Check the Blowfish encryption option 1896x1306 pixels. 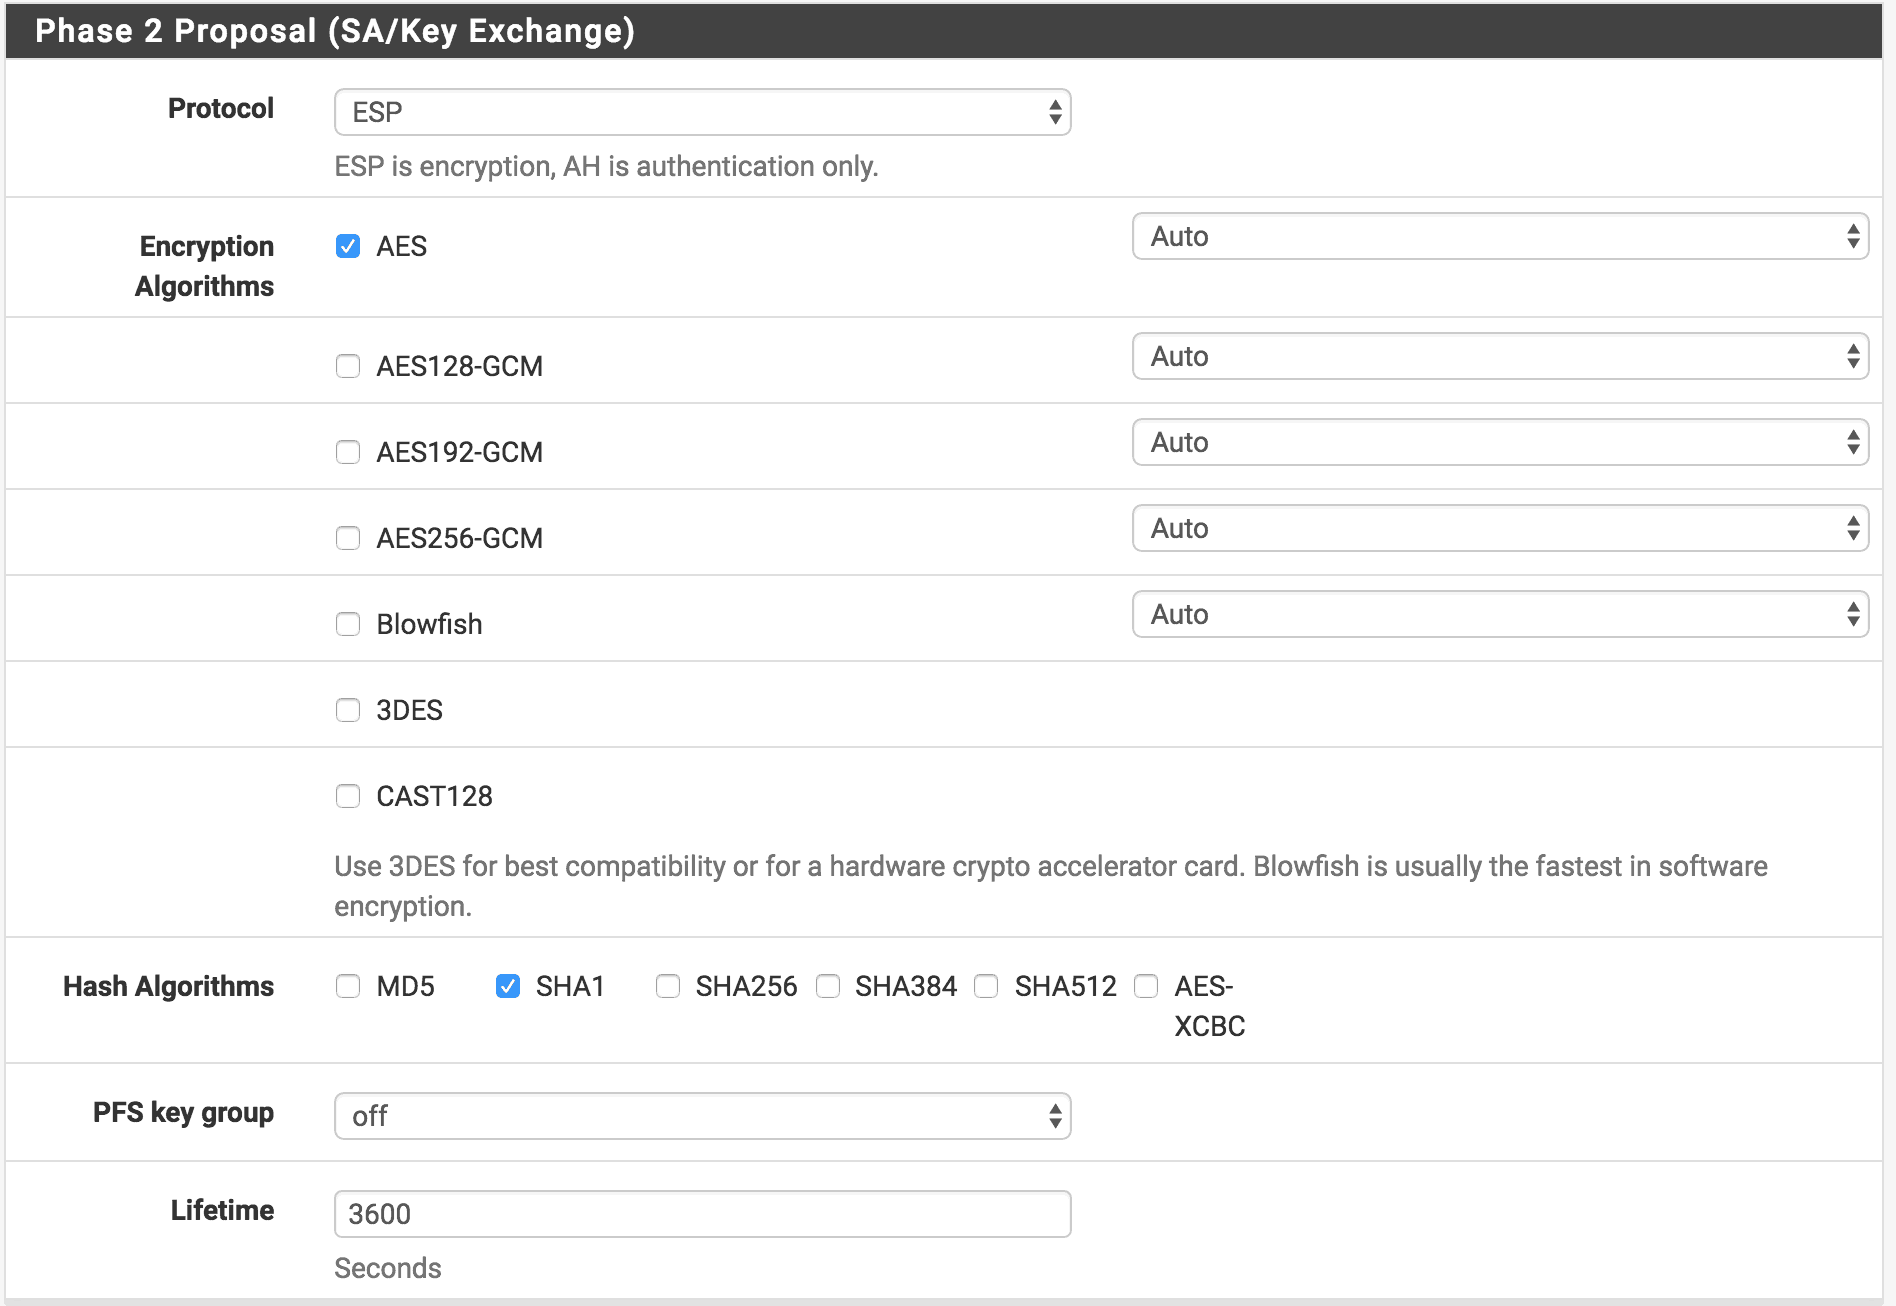348,624
